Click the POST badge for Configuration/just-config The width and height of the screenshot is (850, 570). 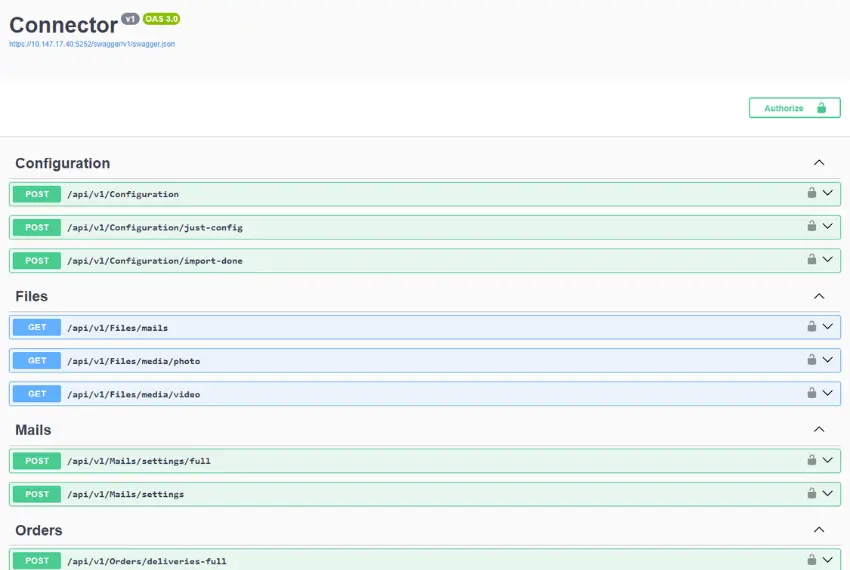click(x=37, y=227)
